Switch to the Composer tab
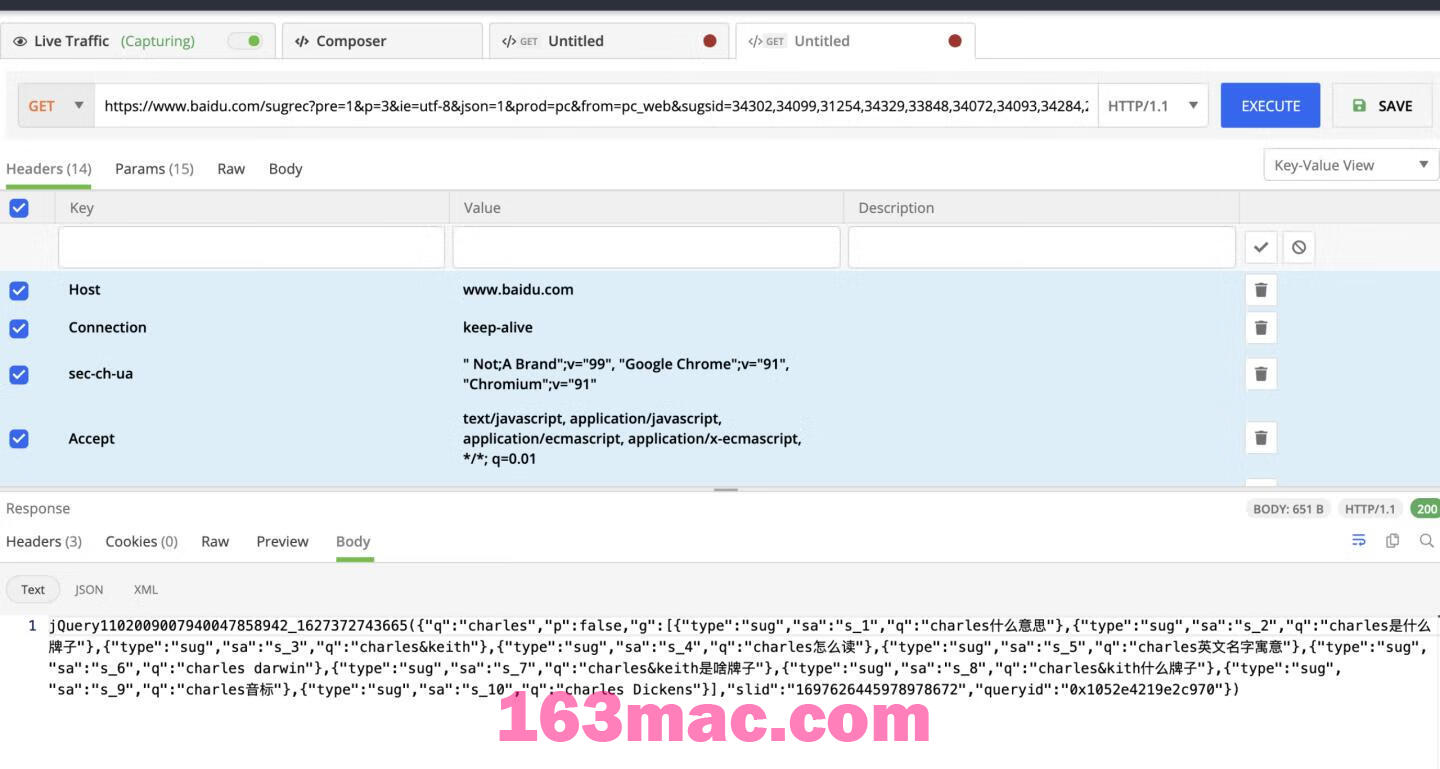Viewport: 1440px width, 769px height. click(382, 41)
